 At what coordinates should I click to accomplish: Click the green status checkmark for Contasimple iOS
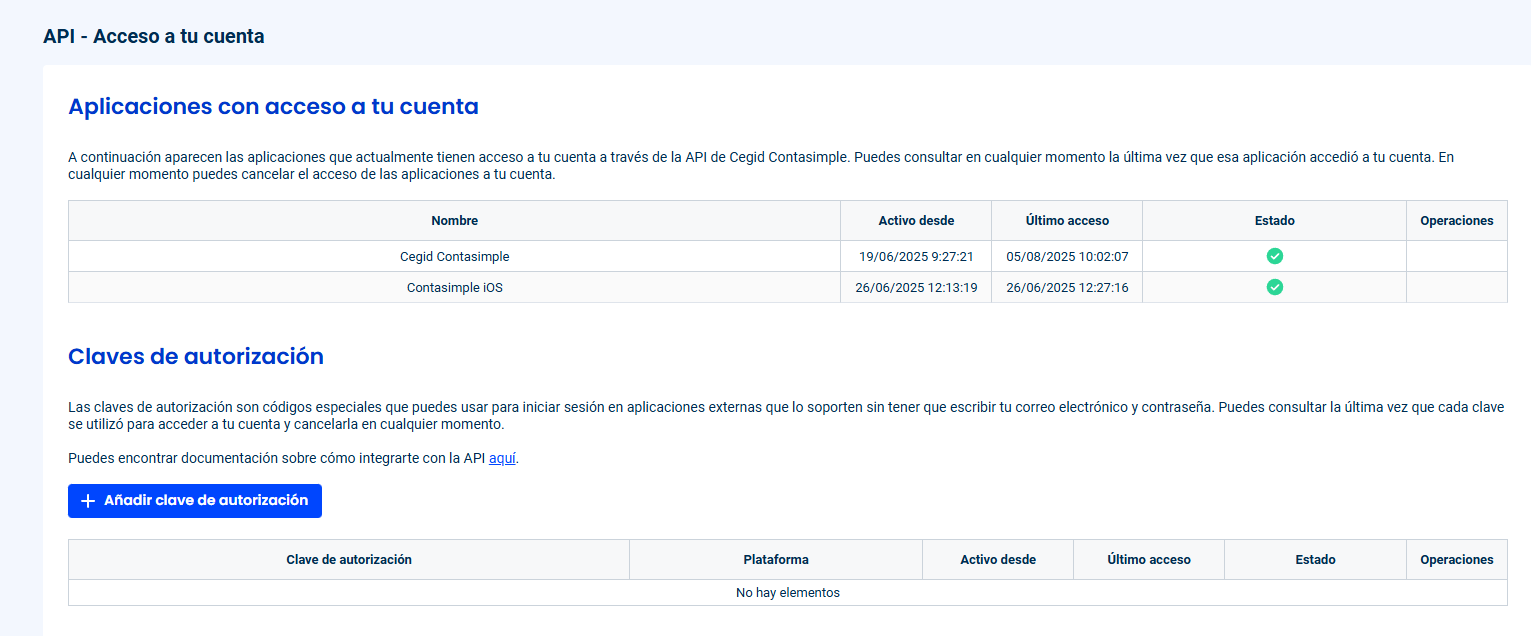(1274, 287)
